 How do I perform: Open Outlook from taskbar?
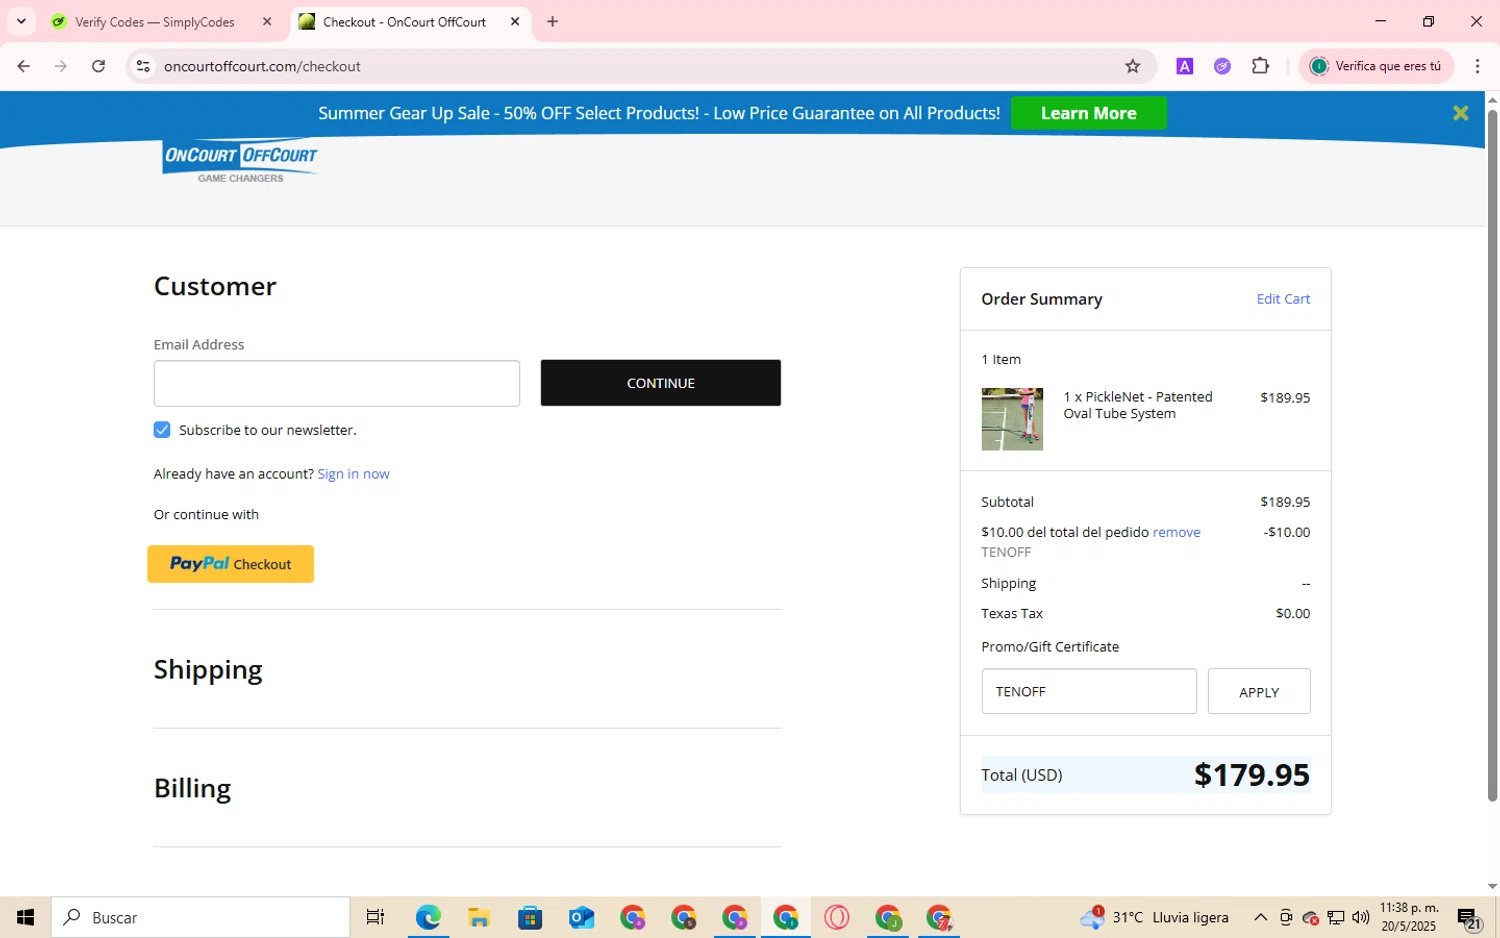coord(581,917)
